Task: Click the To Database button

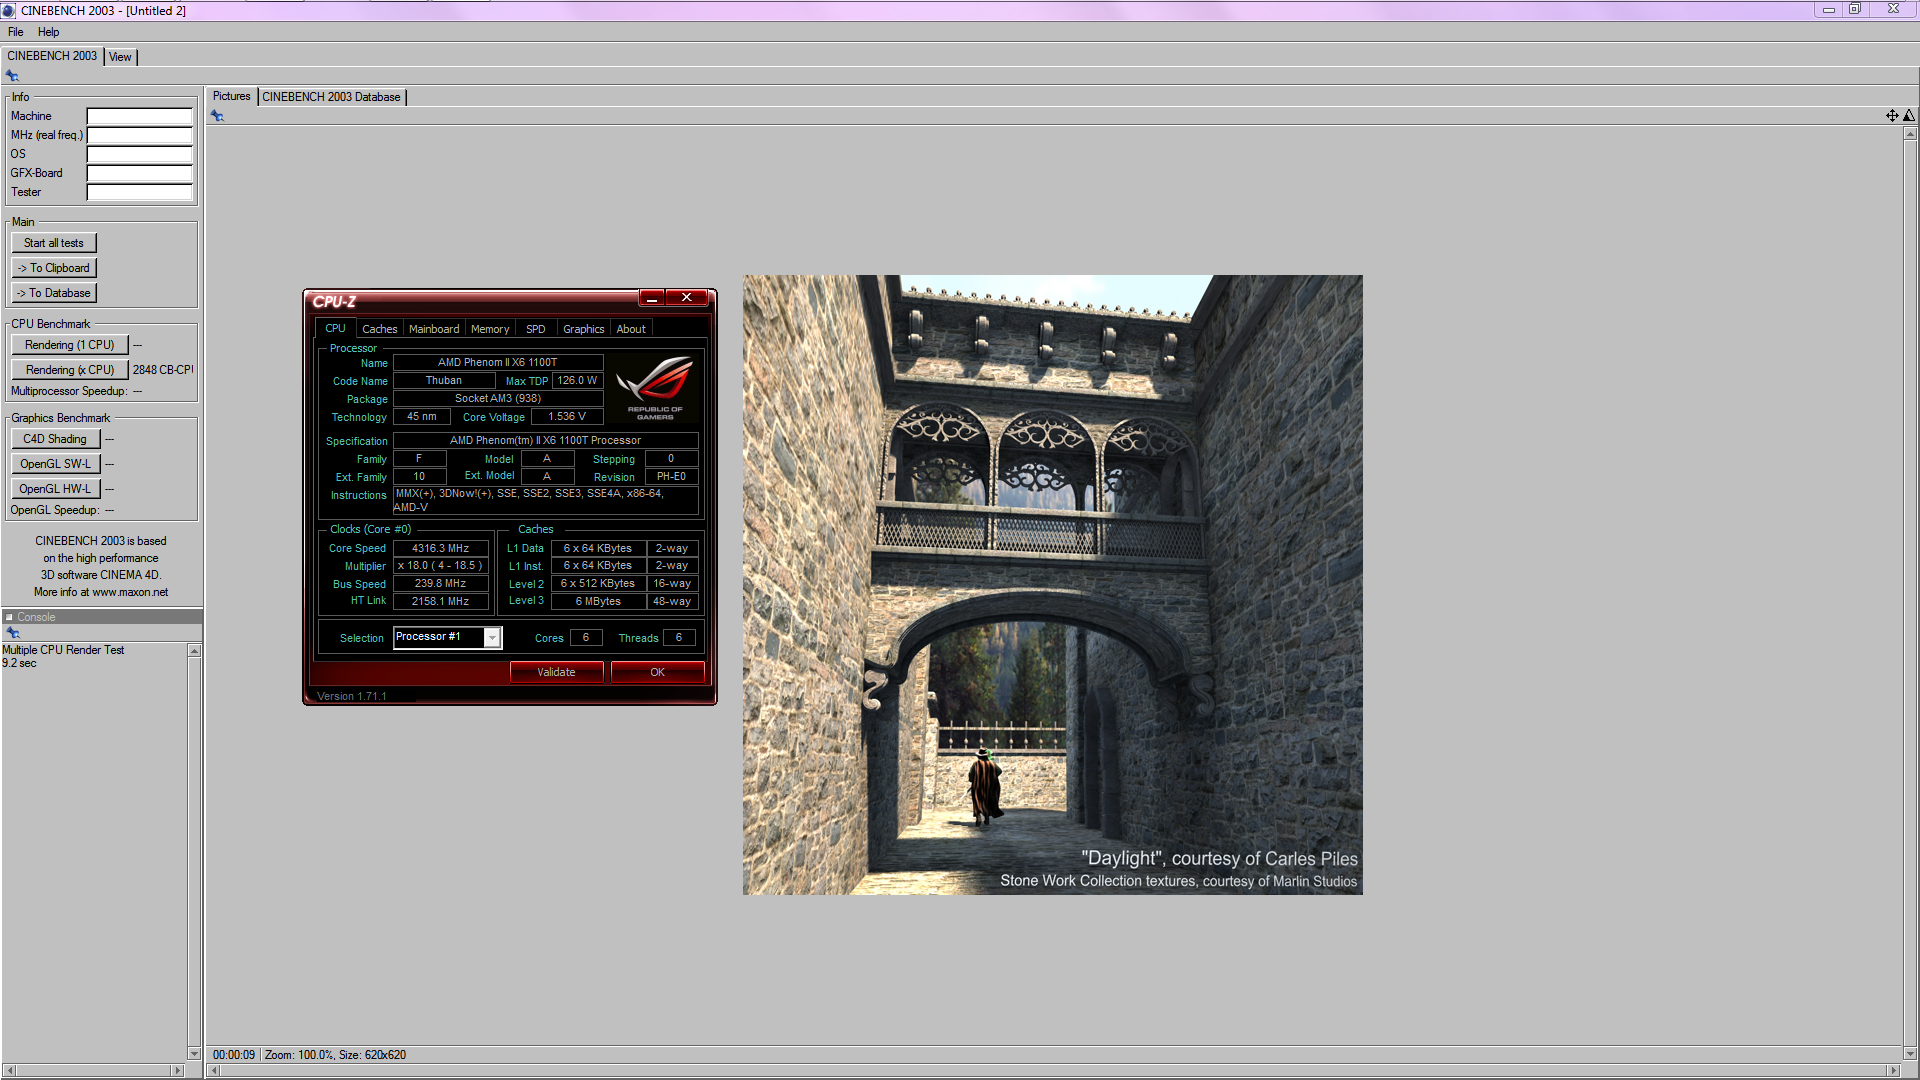Action: pyautogui.click(x=54, y=293)
